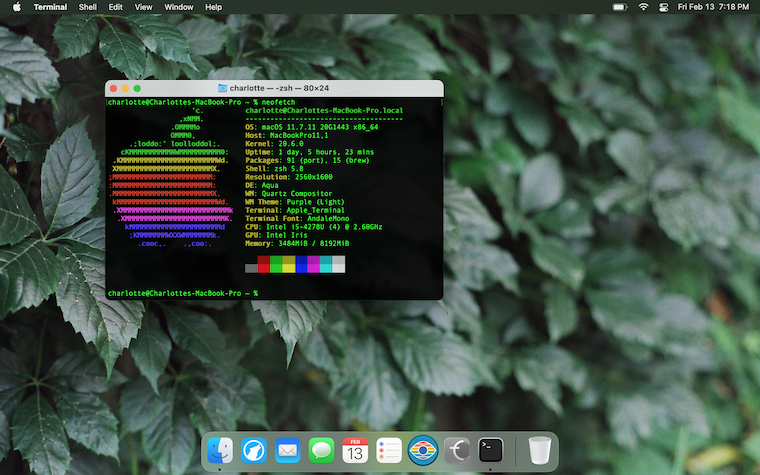Minimize the Terminal window with yellow button

(x=125, y=88)
